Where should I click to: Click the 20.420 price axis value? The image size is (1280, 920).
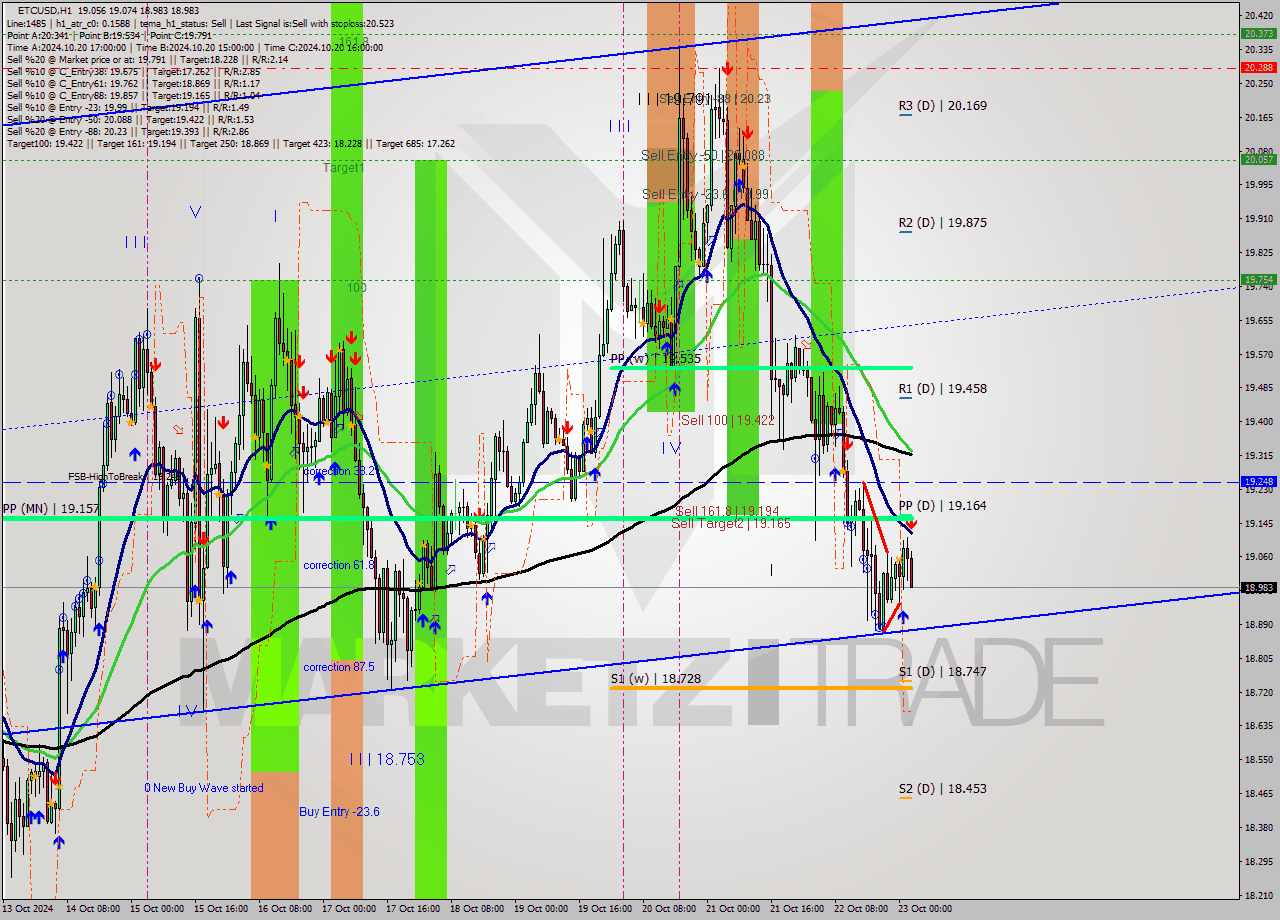coord(1258,15)
